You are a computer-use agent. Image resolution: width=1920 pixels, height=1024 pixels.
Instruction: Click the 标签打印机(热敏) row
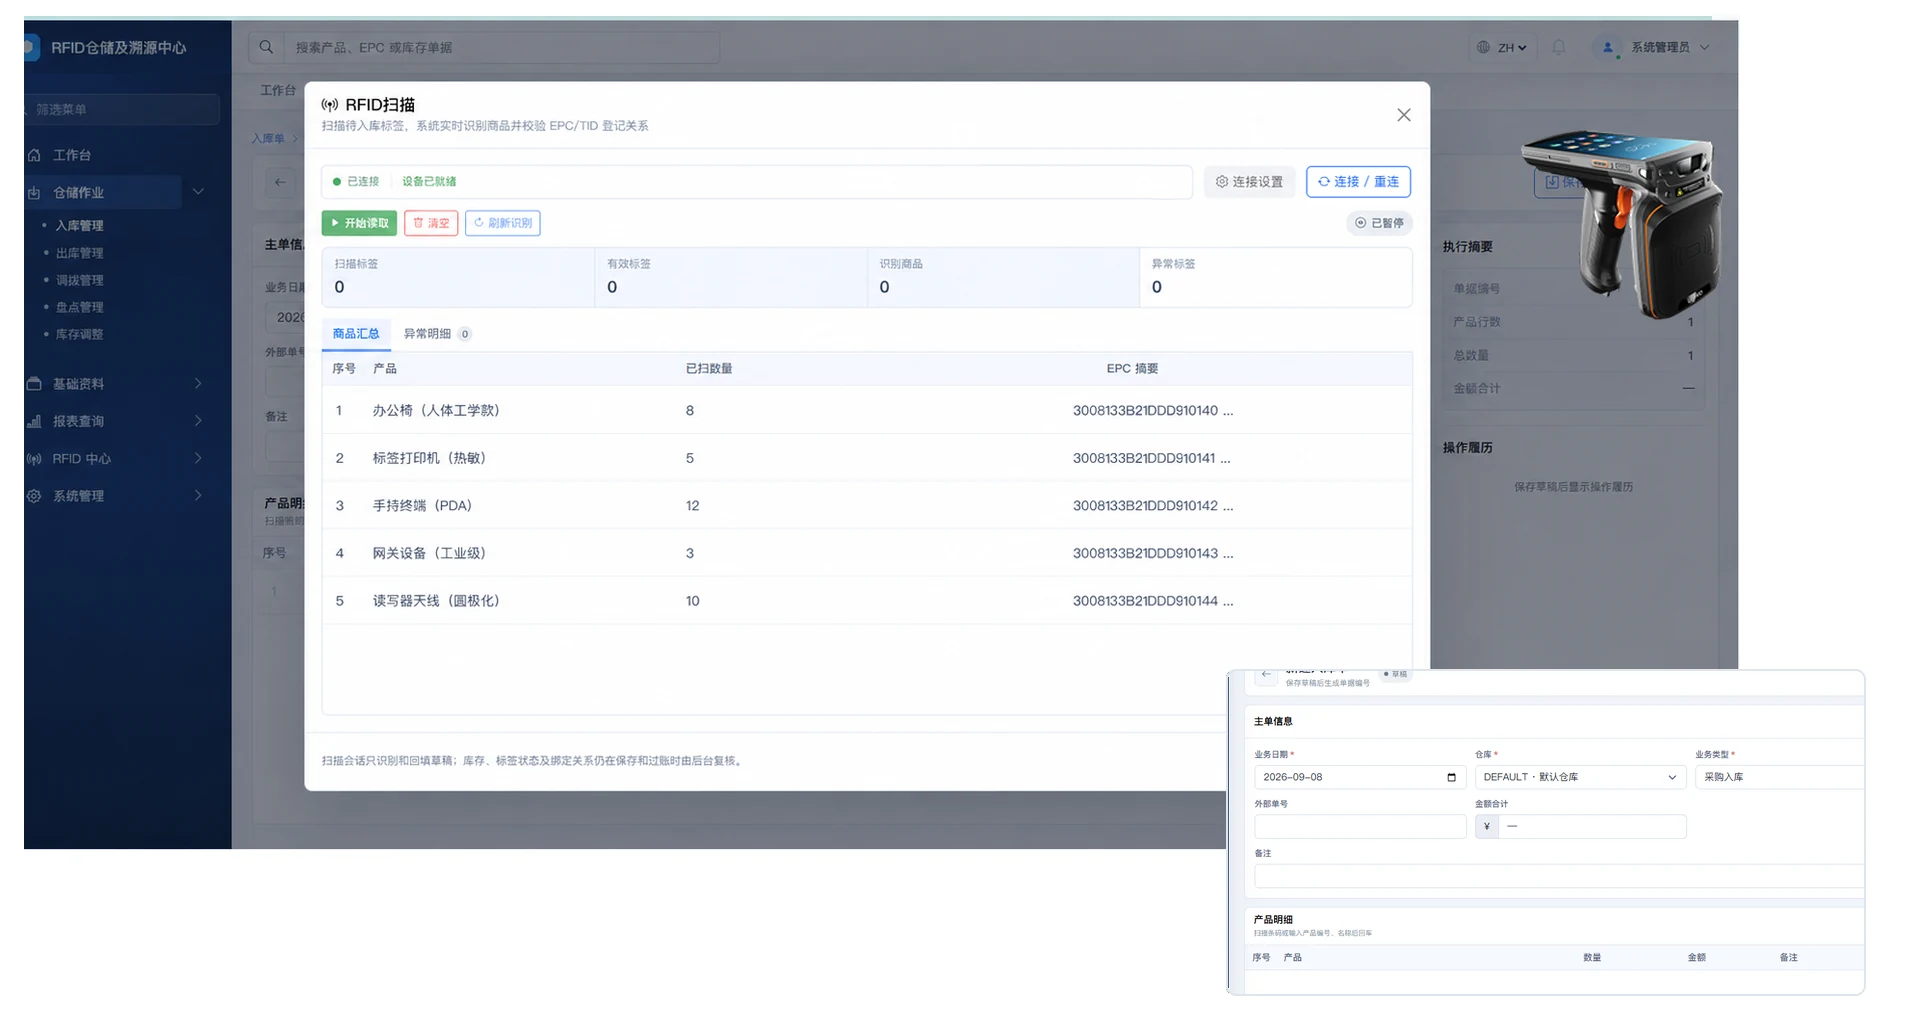click(x=867, y=458)
